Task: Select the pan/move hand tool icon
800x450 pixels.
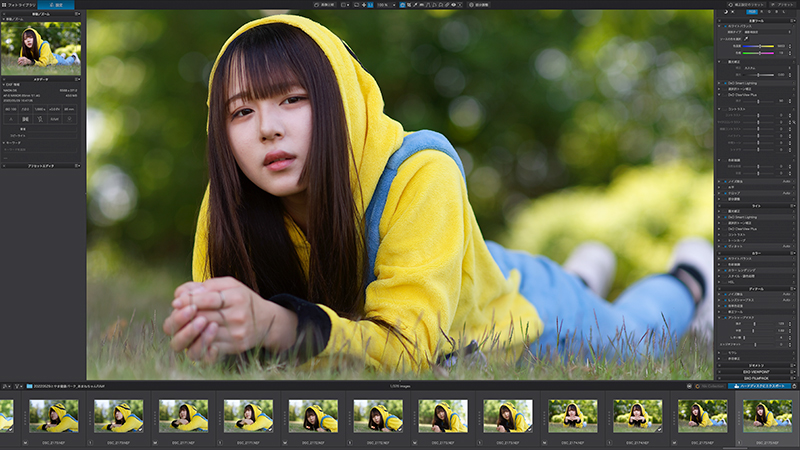Action: click(x=363, y=5)
